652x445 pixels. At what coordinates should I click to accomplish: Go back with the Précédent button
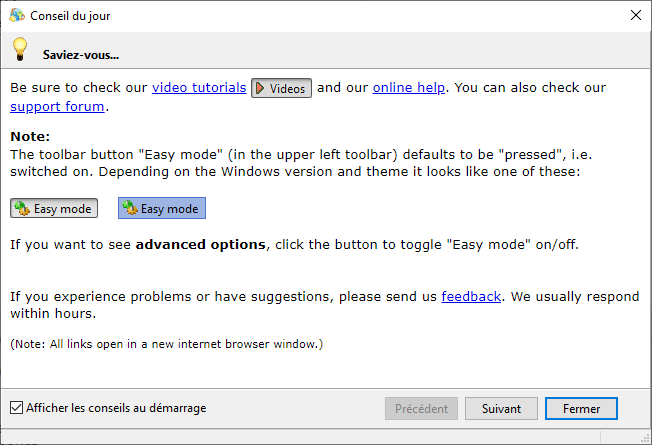[x=422, y=408]
